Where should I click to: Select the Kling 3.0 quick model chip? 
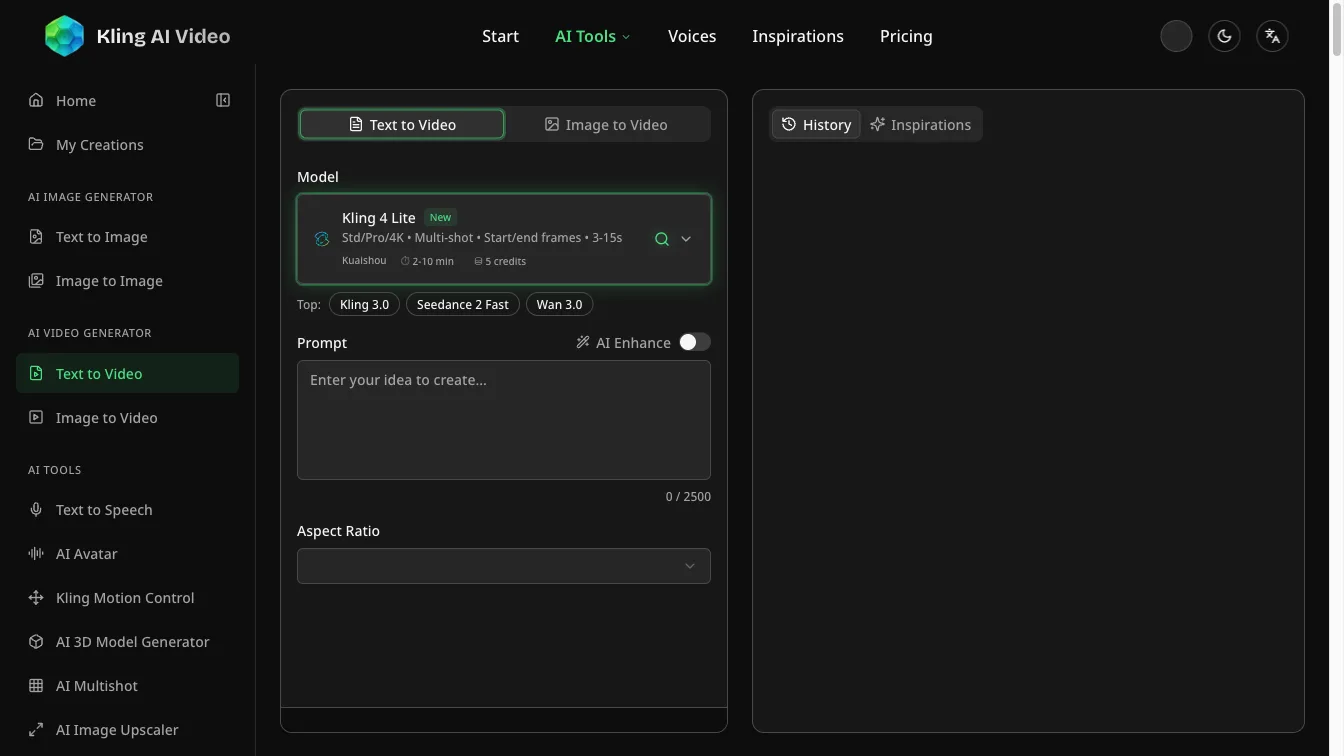[x=364, y=304]
